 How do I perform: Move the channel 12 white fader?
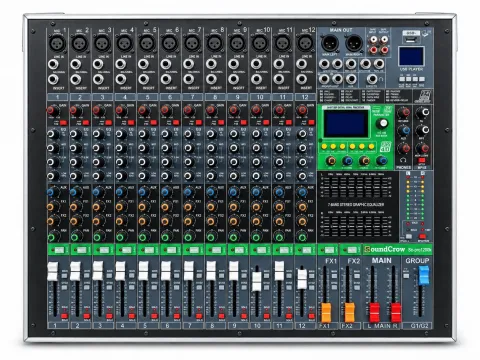(302, 279)
